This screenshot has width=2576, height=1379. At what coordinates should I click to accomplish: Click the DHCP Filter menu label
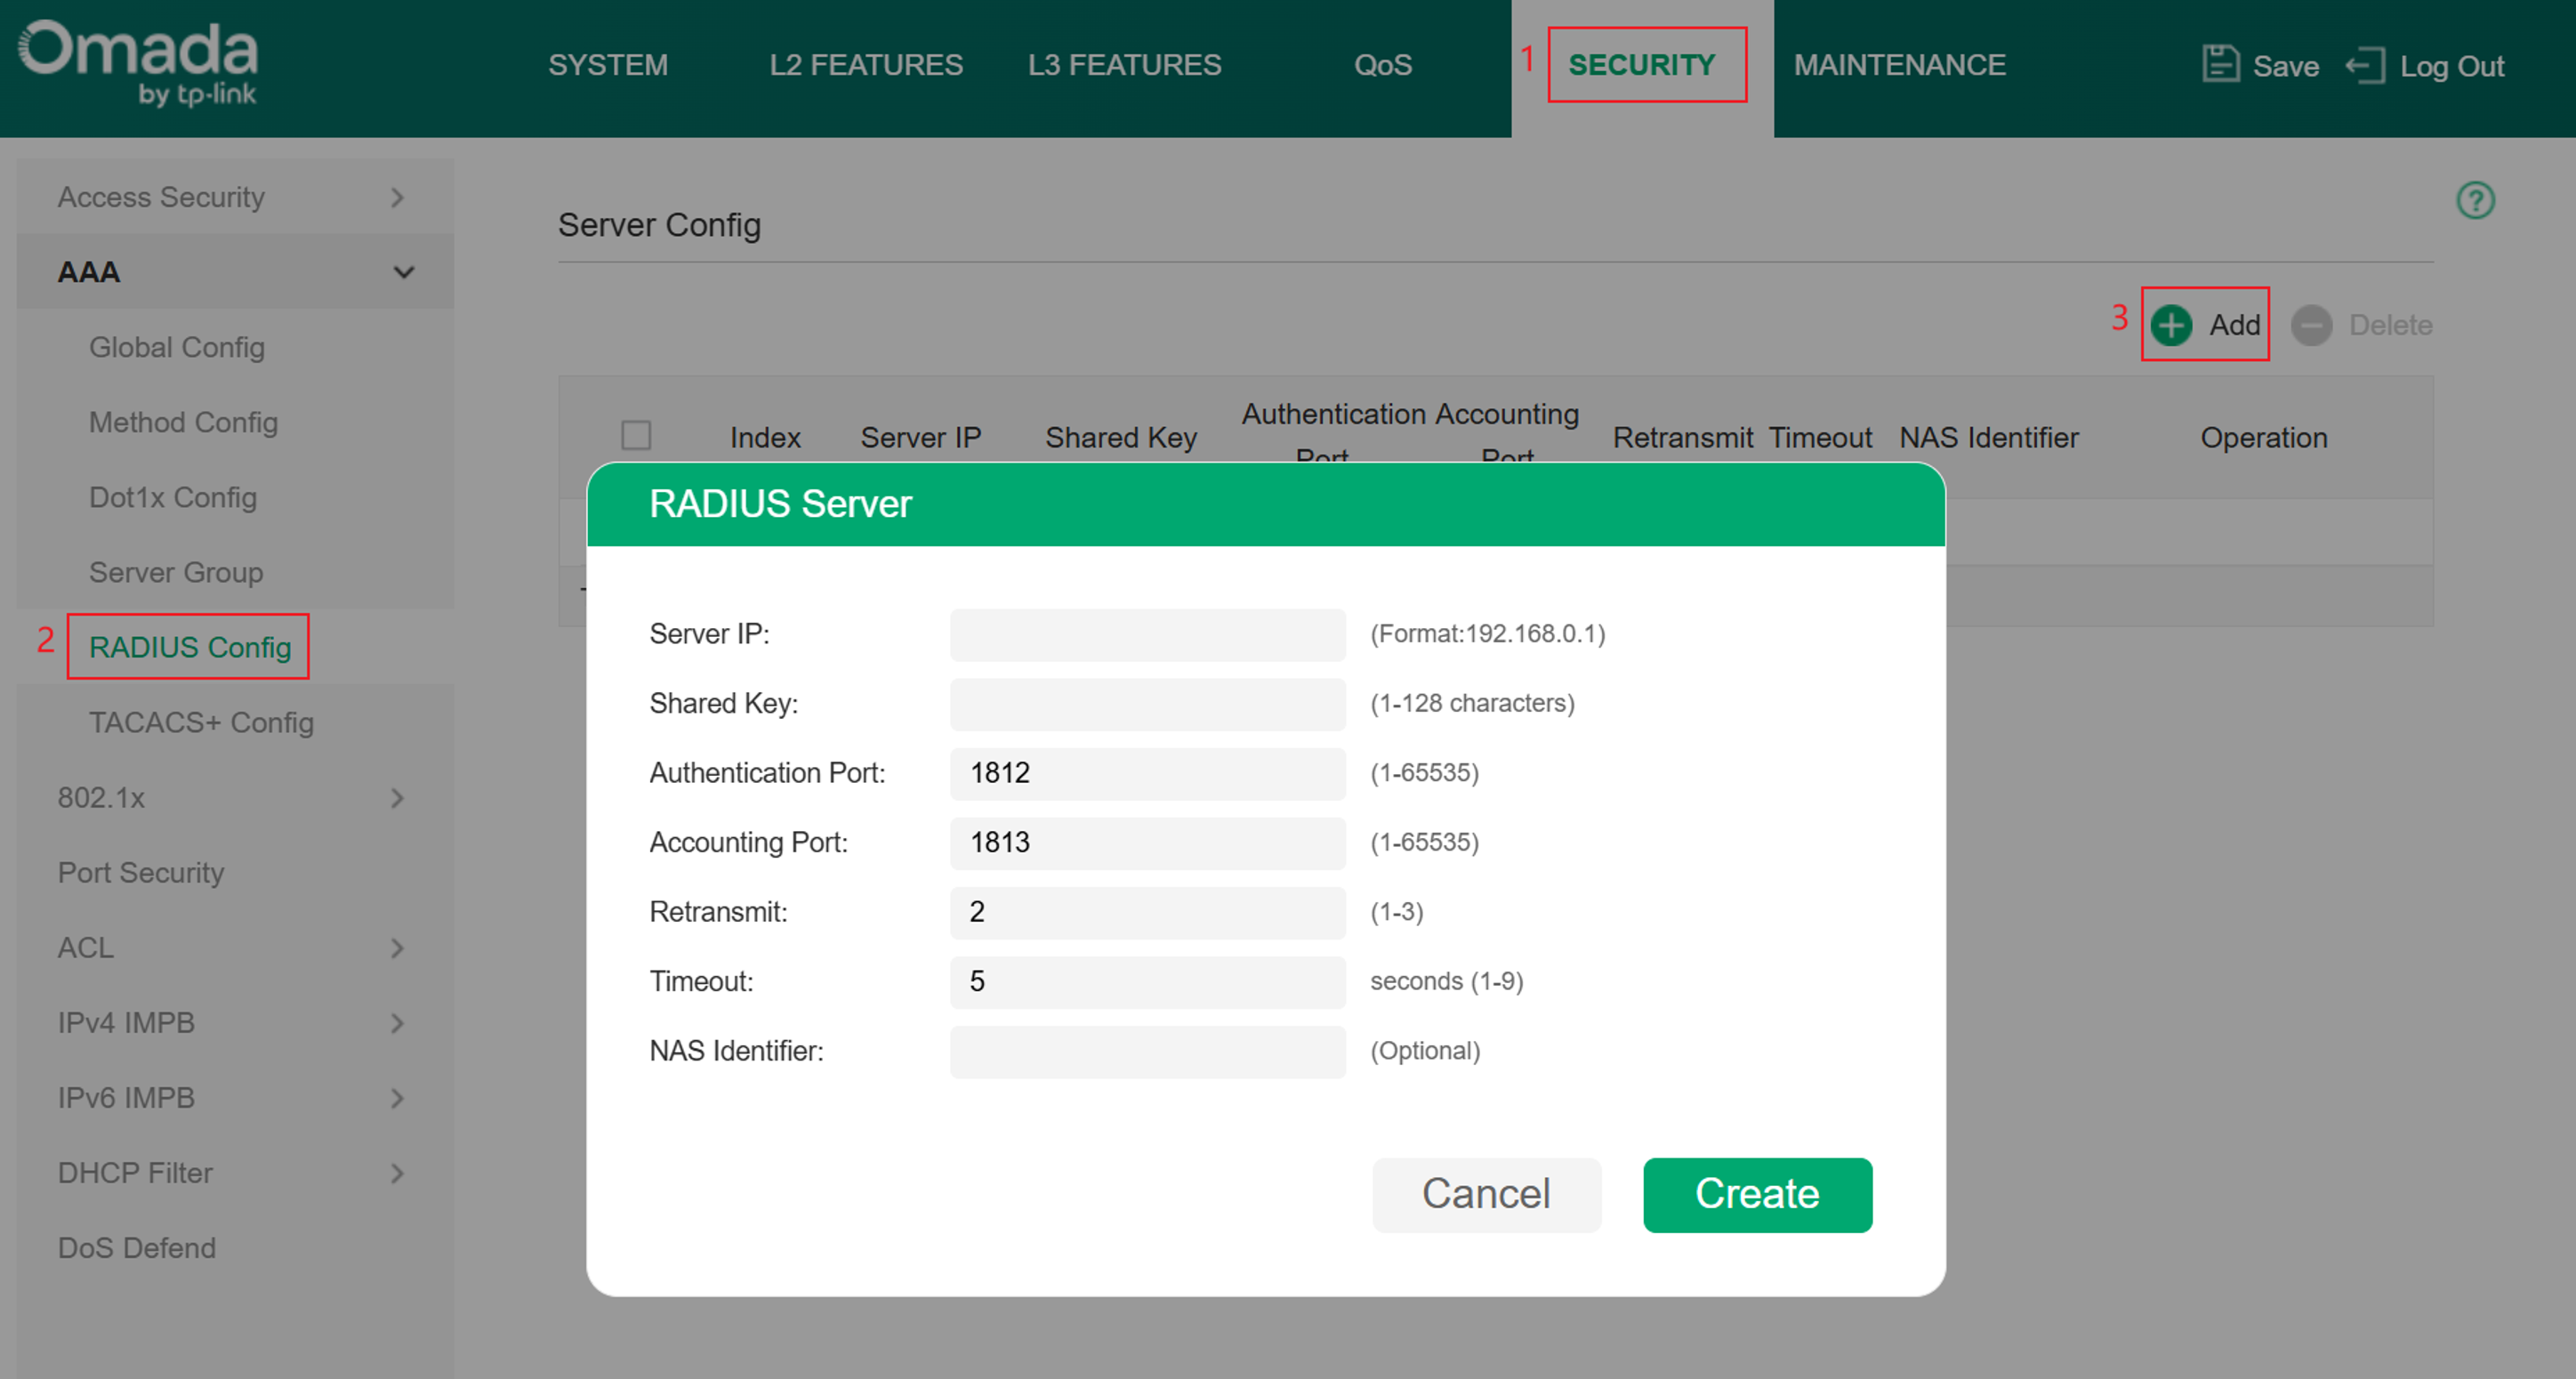tap(134, 1172)
